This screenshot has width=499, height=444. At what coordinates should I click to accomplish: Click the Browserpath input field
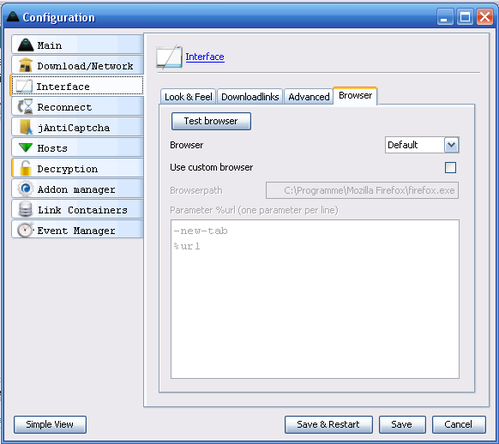coord(362,190)
